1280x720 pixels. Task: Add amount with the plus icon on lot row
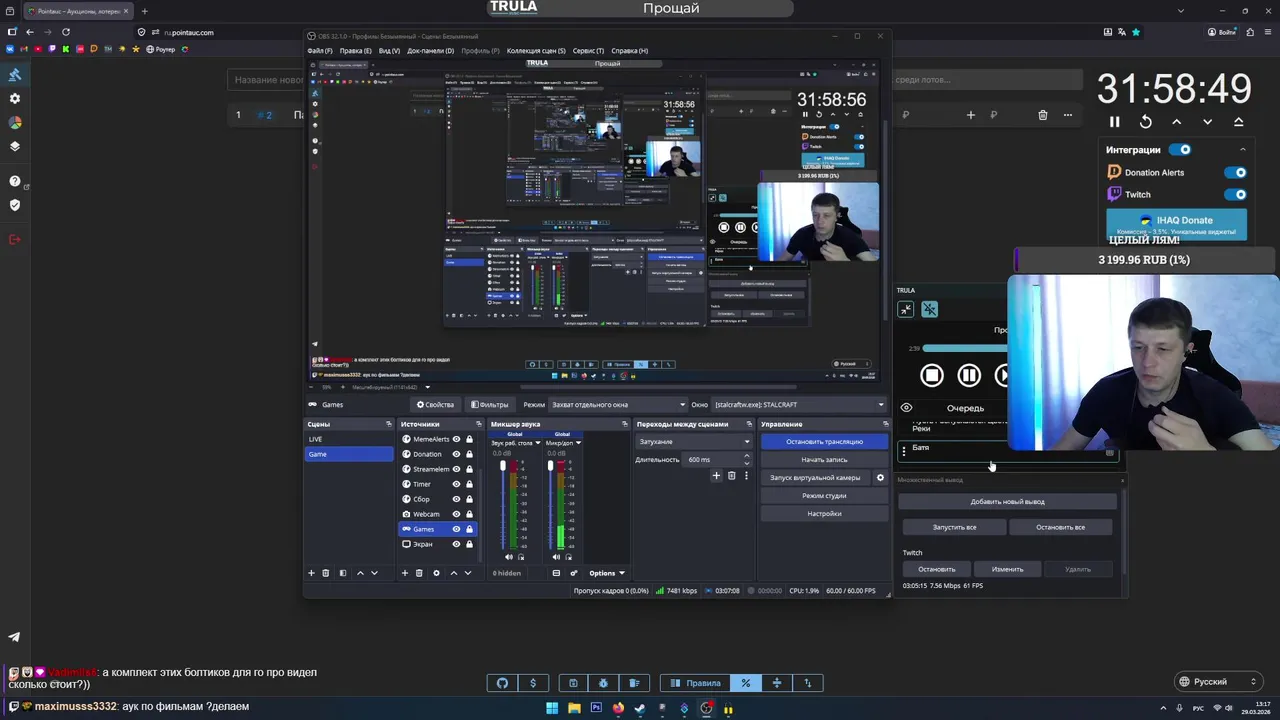point(970,115)
